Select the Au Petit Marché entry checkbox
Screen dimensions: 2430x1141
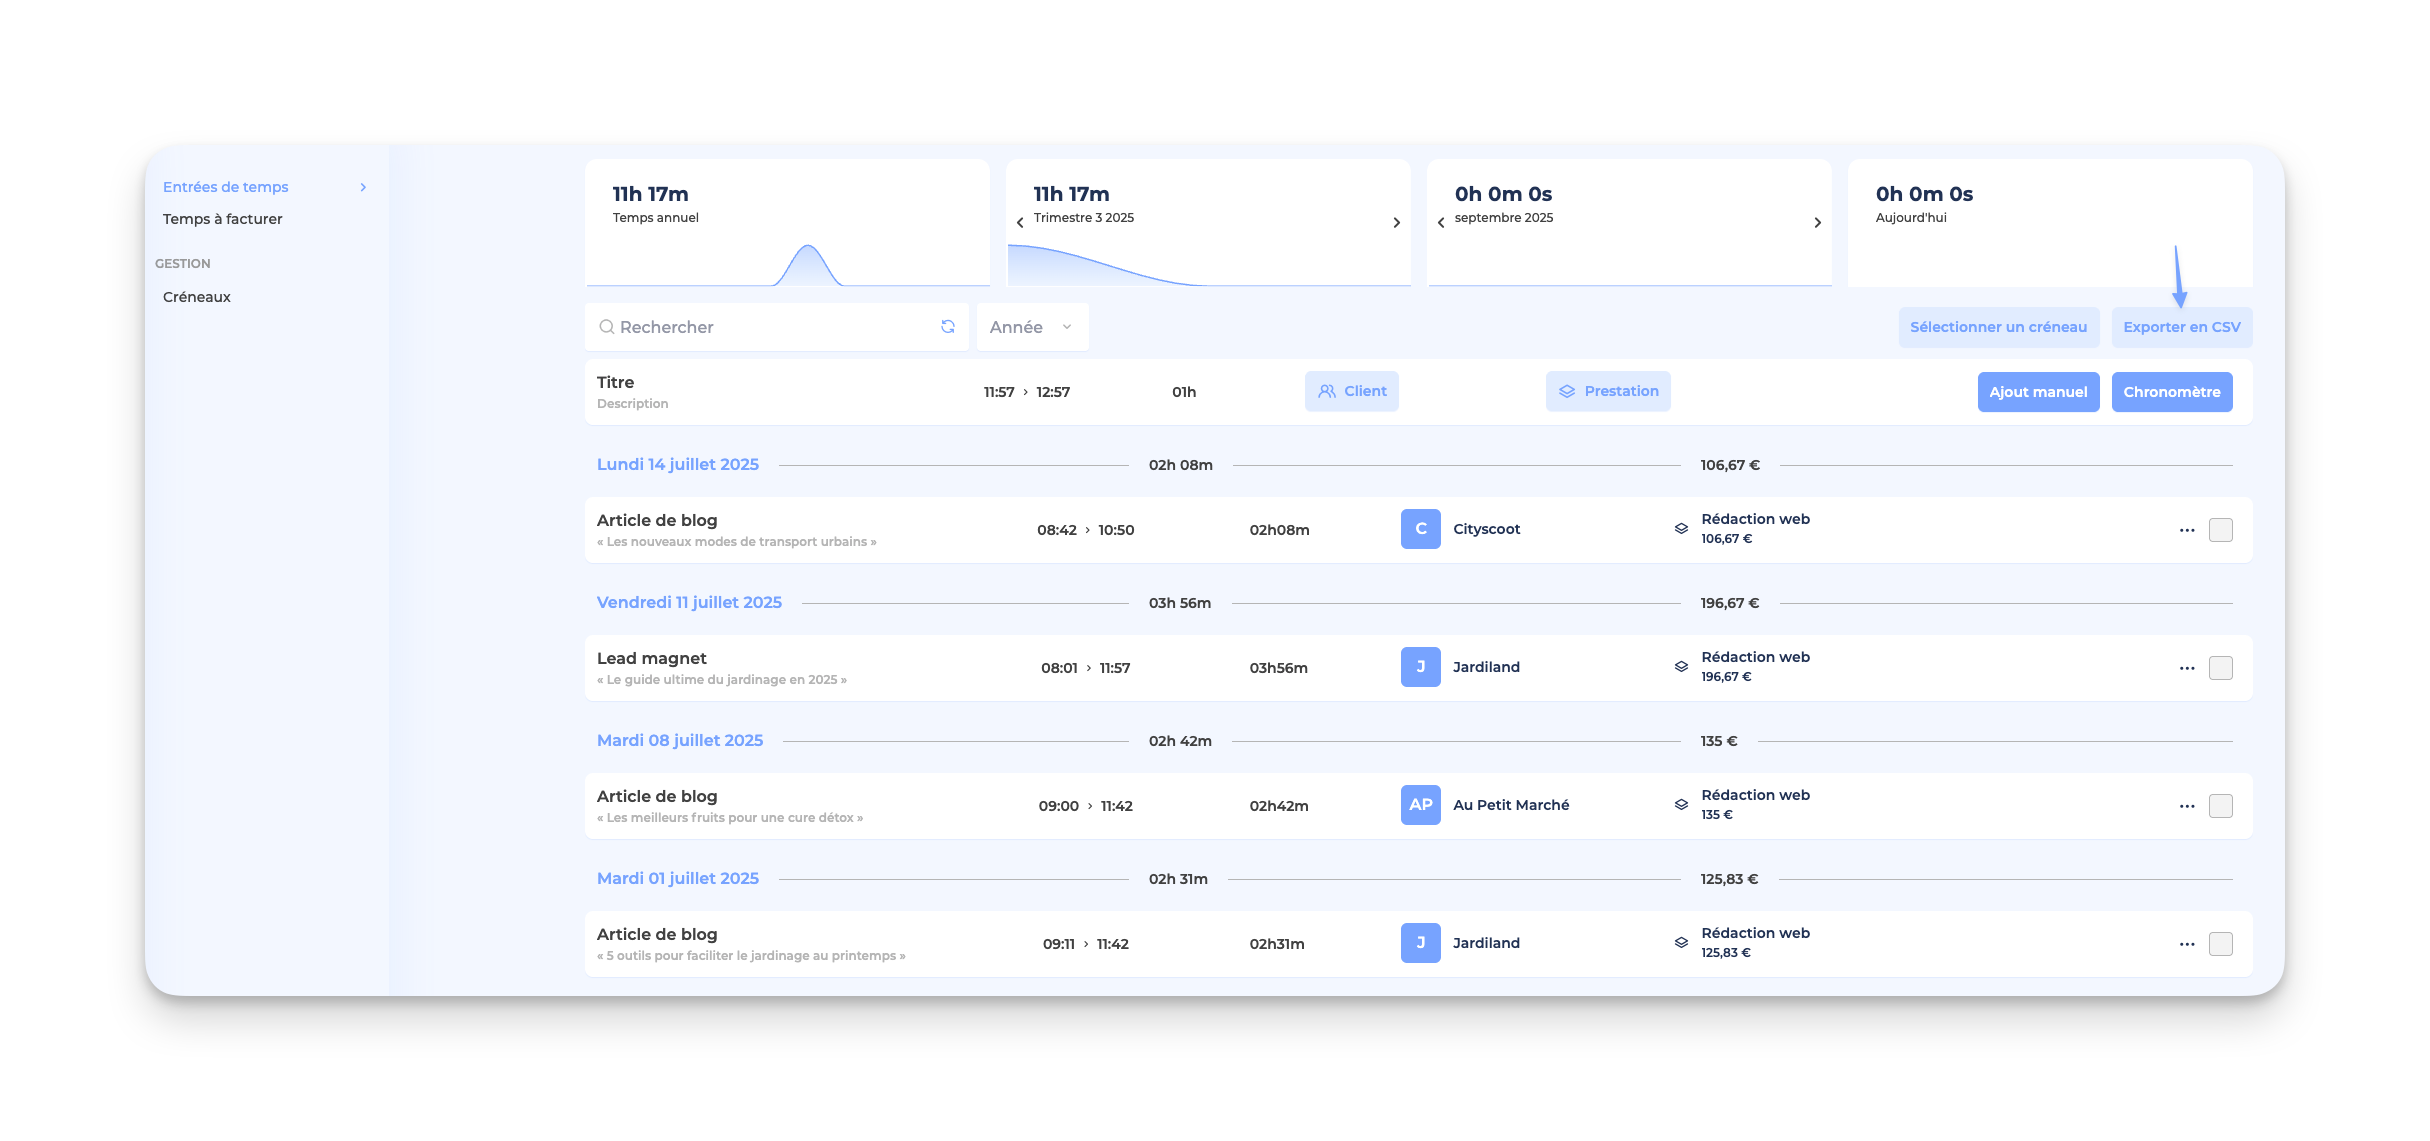pyautogui.click(x=2220, y=806)
